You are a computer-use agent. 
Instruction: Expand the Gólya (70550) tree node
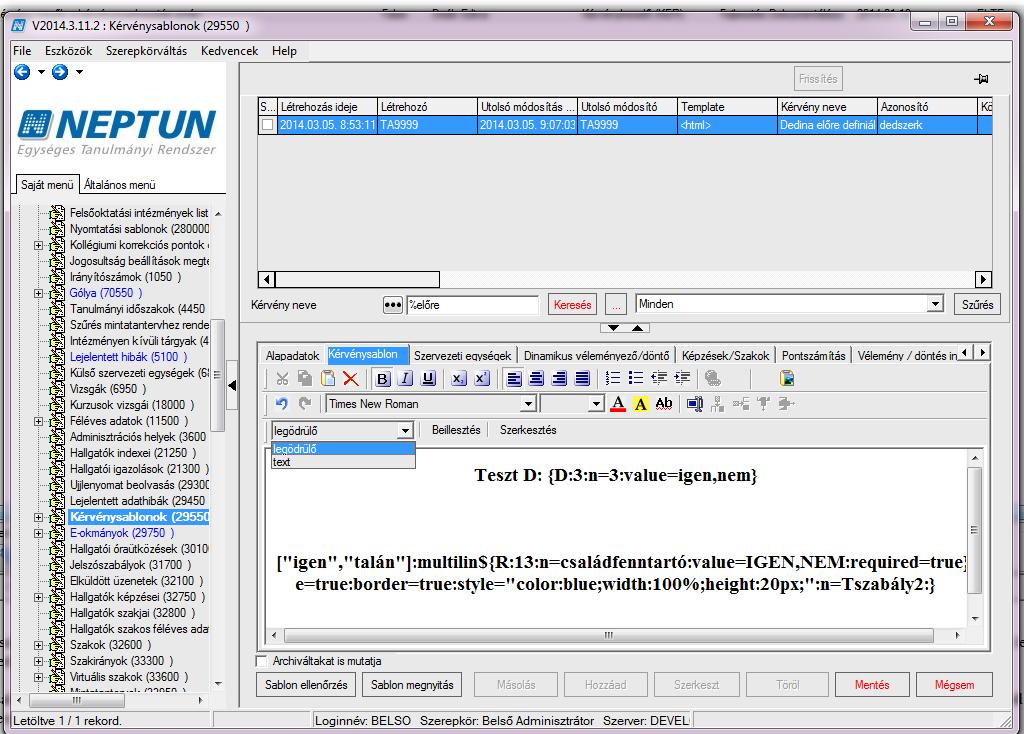(39, 293)
